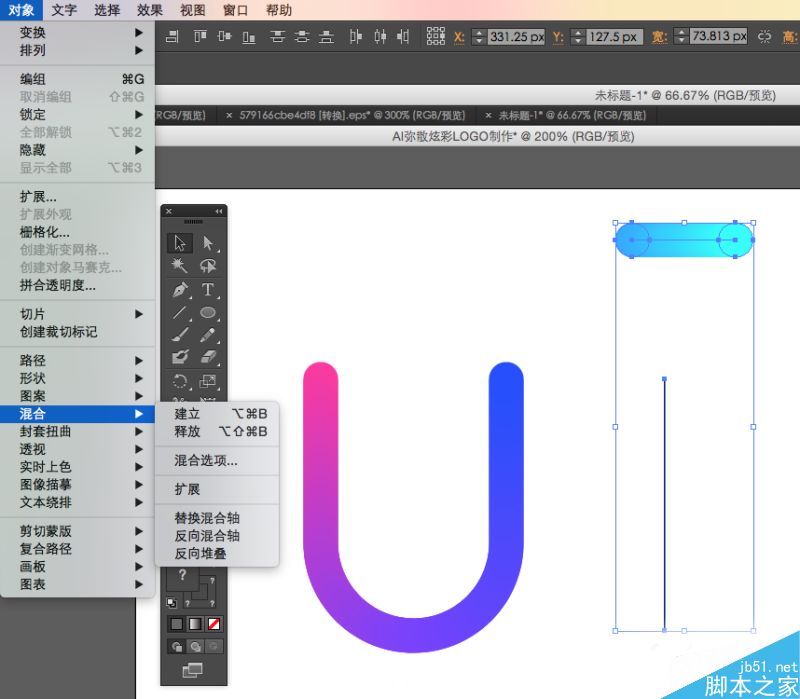Select the Pencil tool

click(x=208, y=335)
